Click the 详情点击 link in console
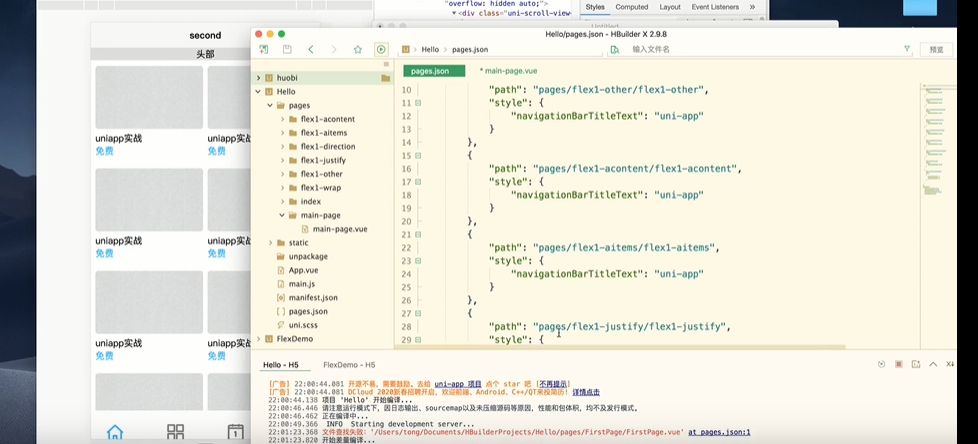The height and width of the screenshot is (444, 978). point(586,392)
